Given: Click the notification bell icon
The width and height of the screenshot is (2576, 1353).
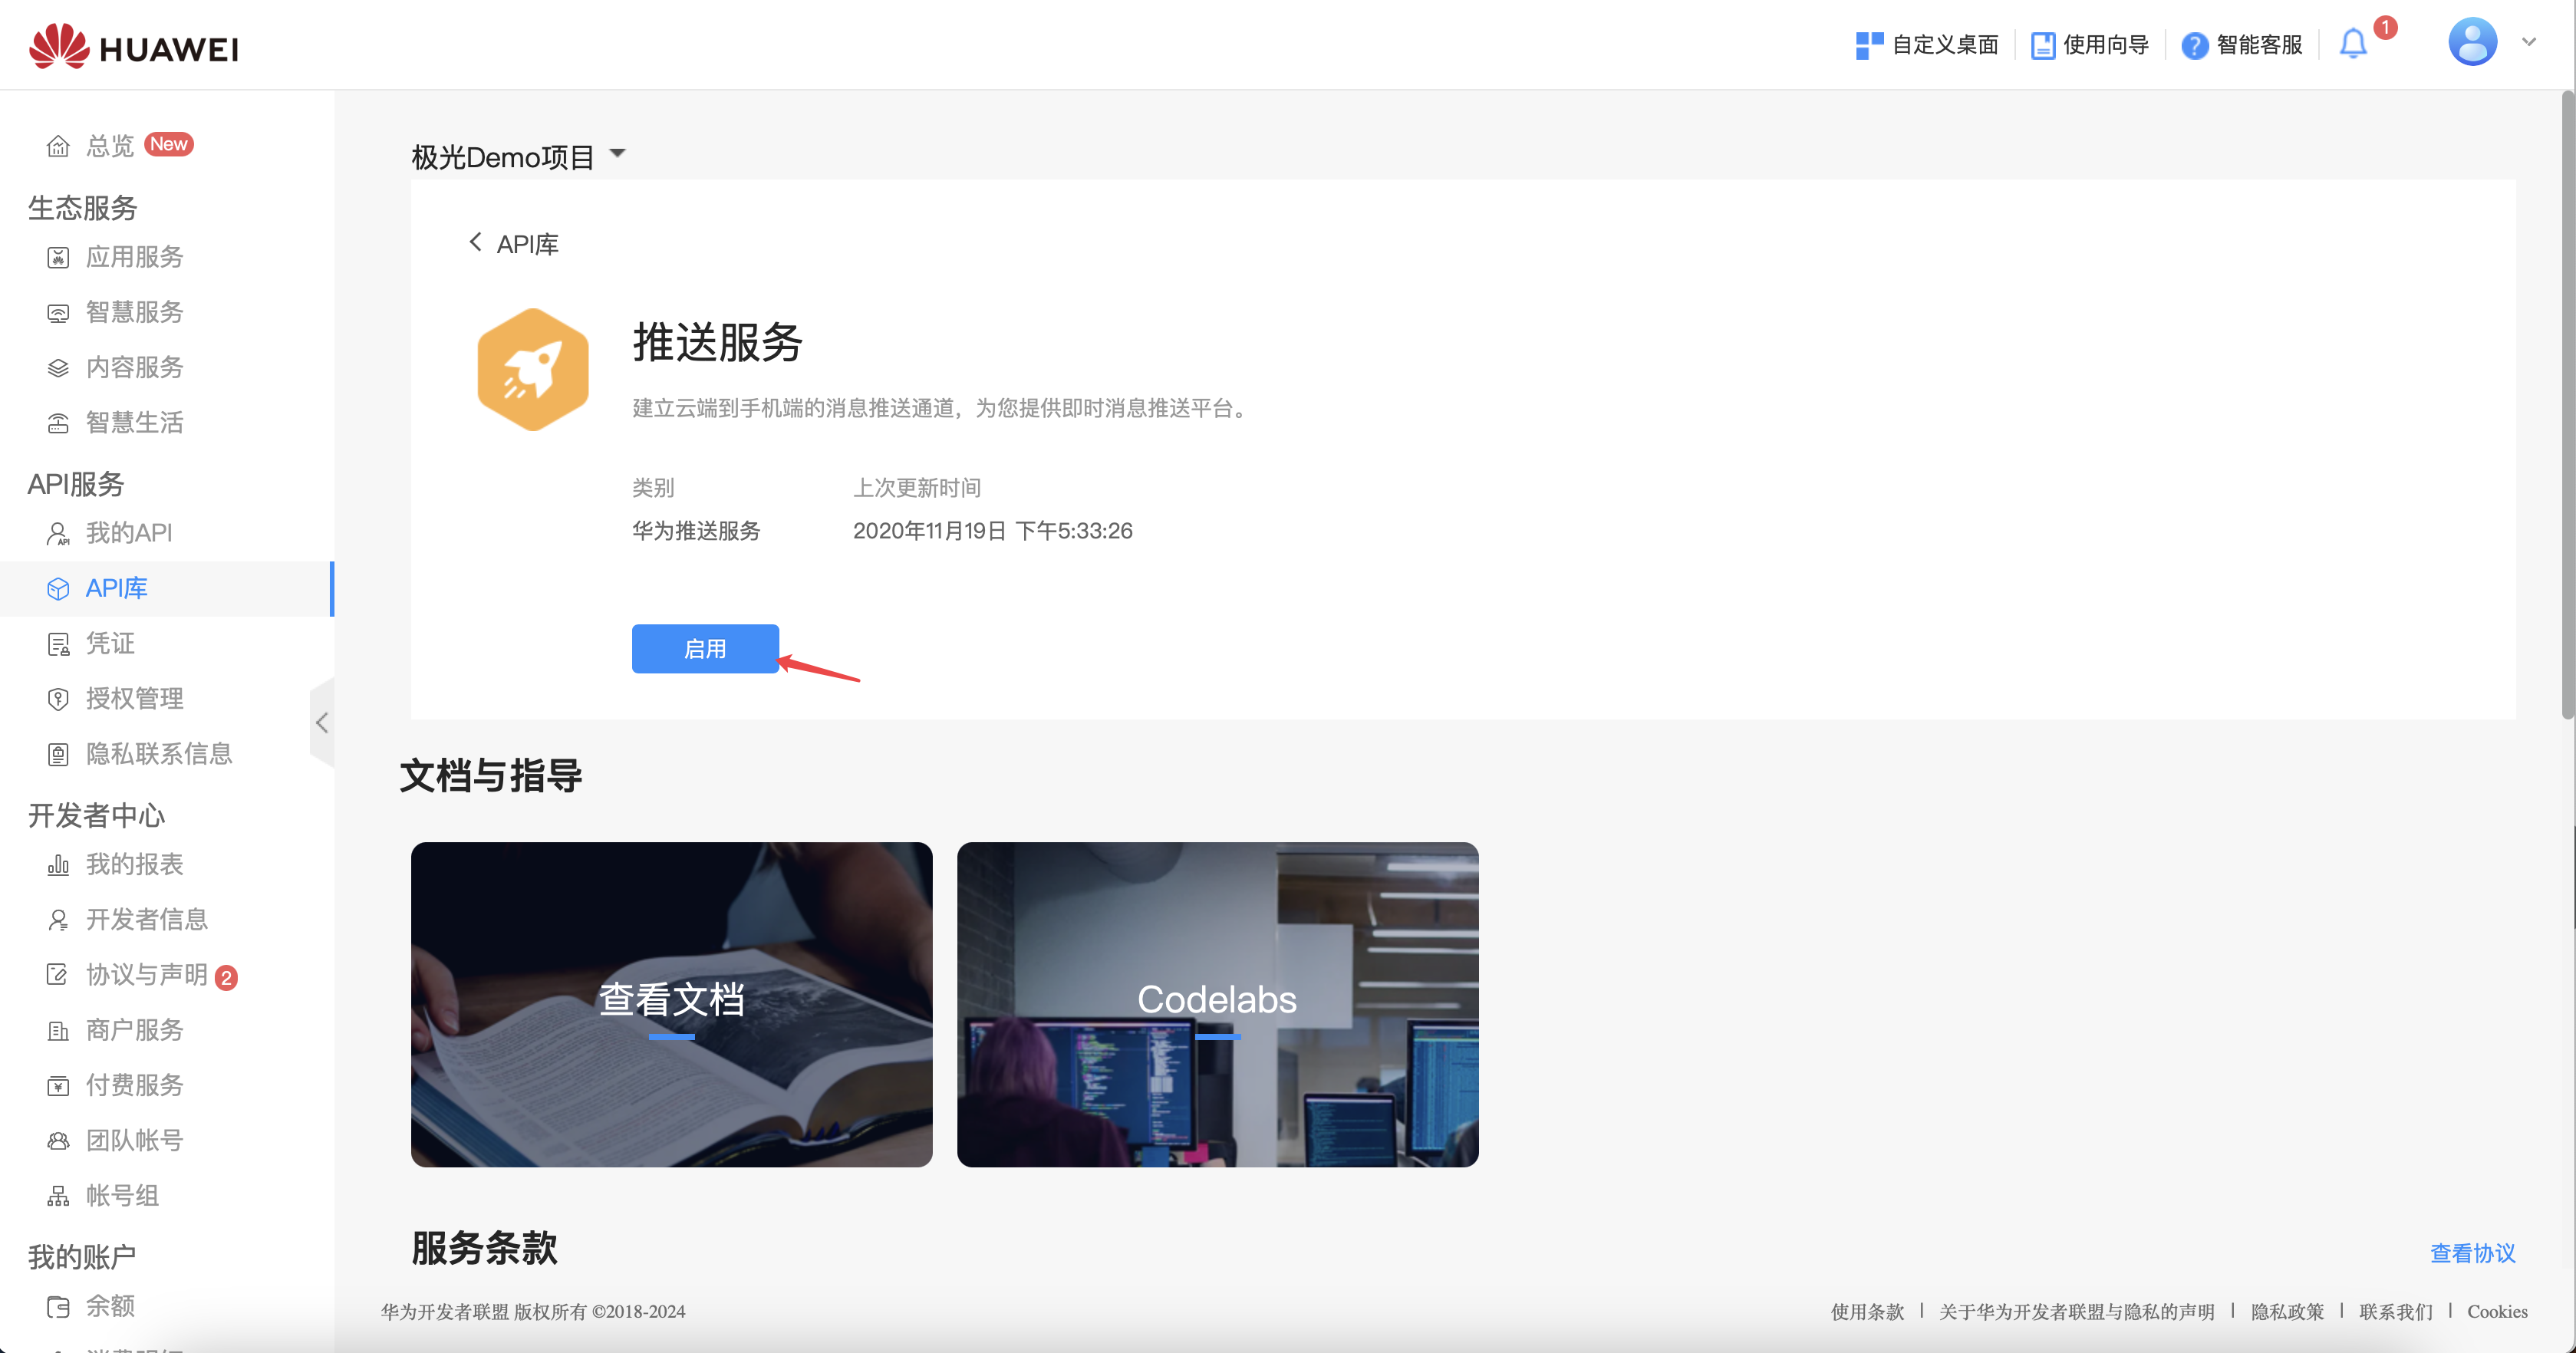Looking at the screenshot, I should coord(2353,44).
